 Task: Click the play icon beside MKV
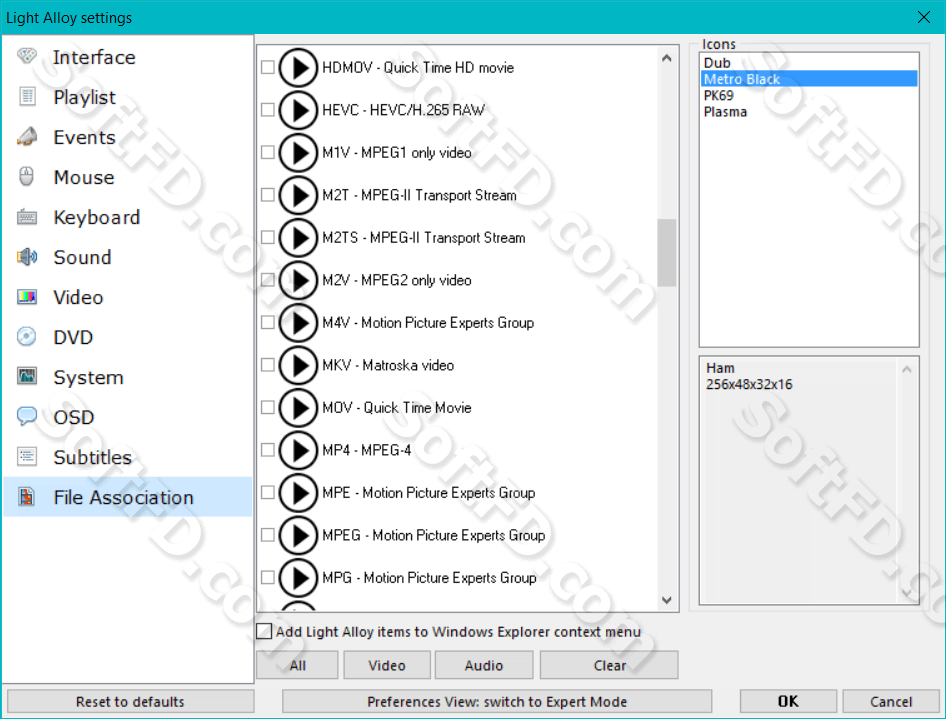[x=298, y=365]
